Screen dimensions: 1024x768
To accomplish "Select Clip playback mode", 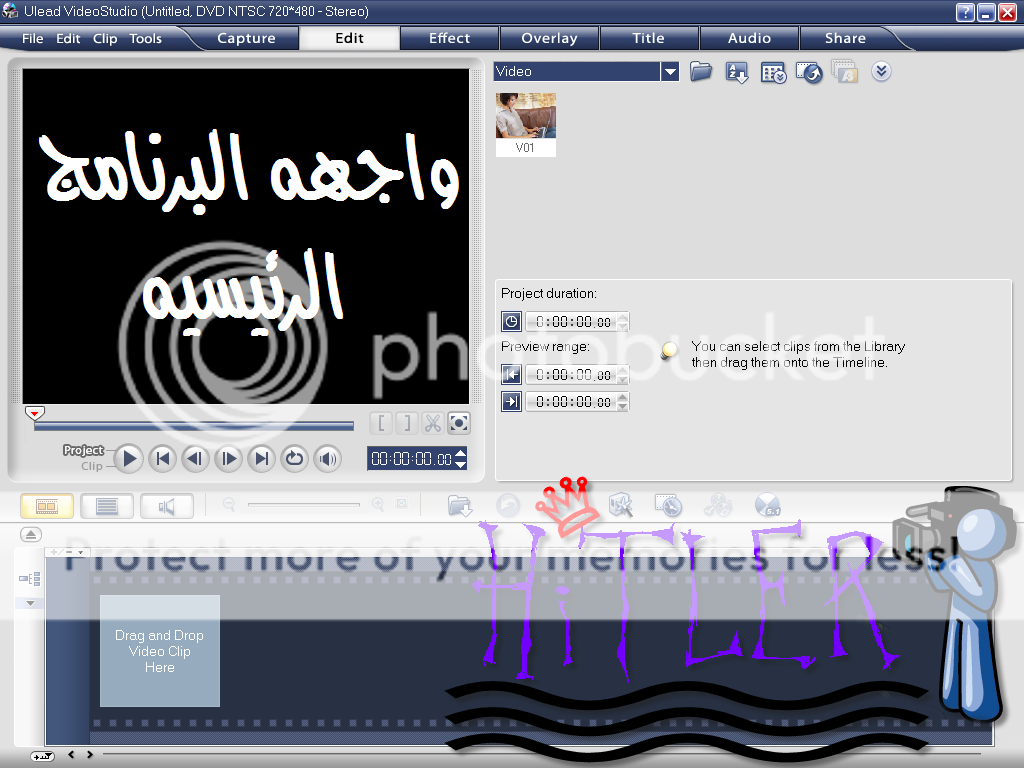I will point(91,466).
